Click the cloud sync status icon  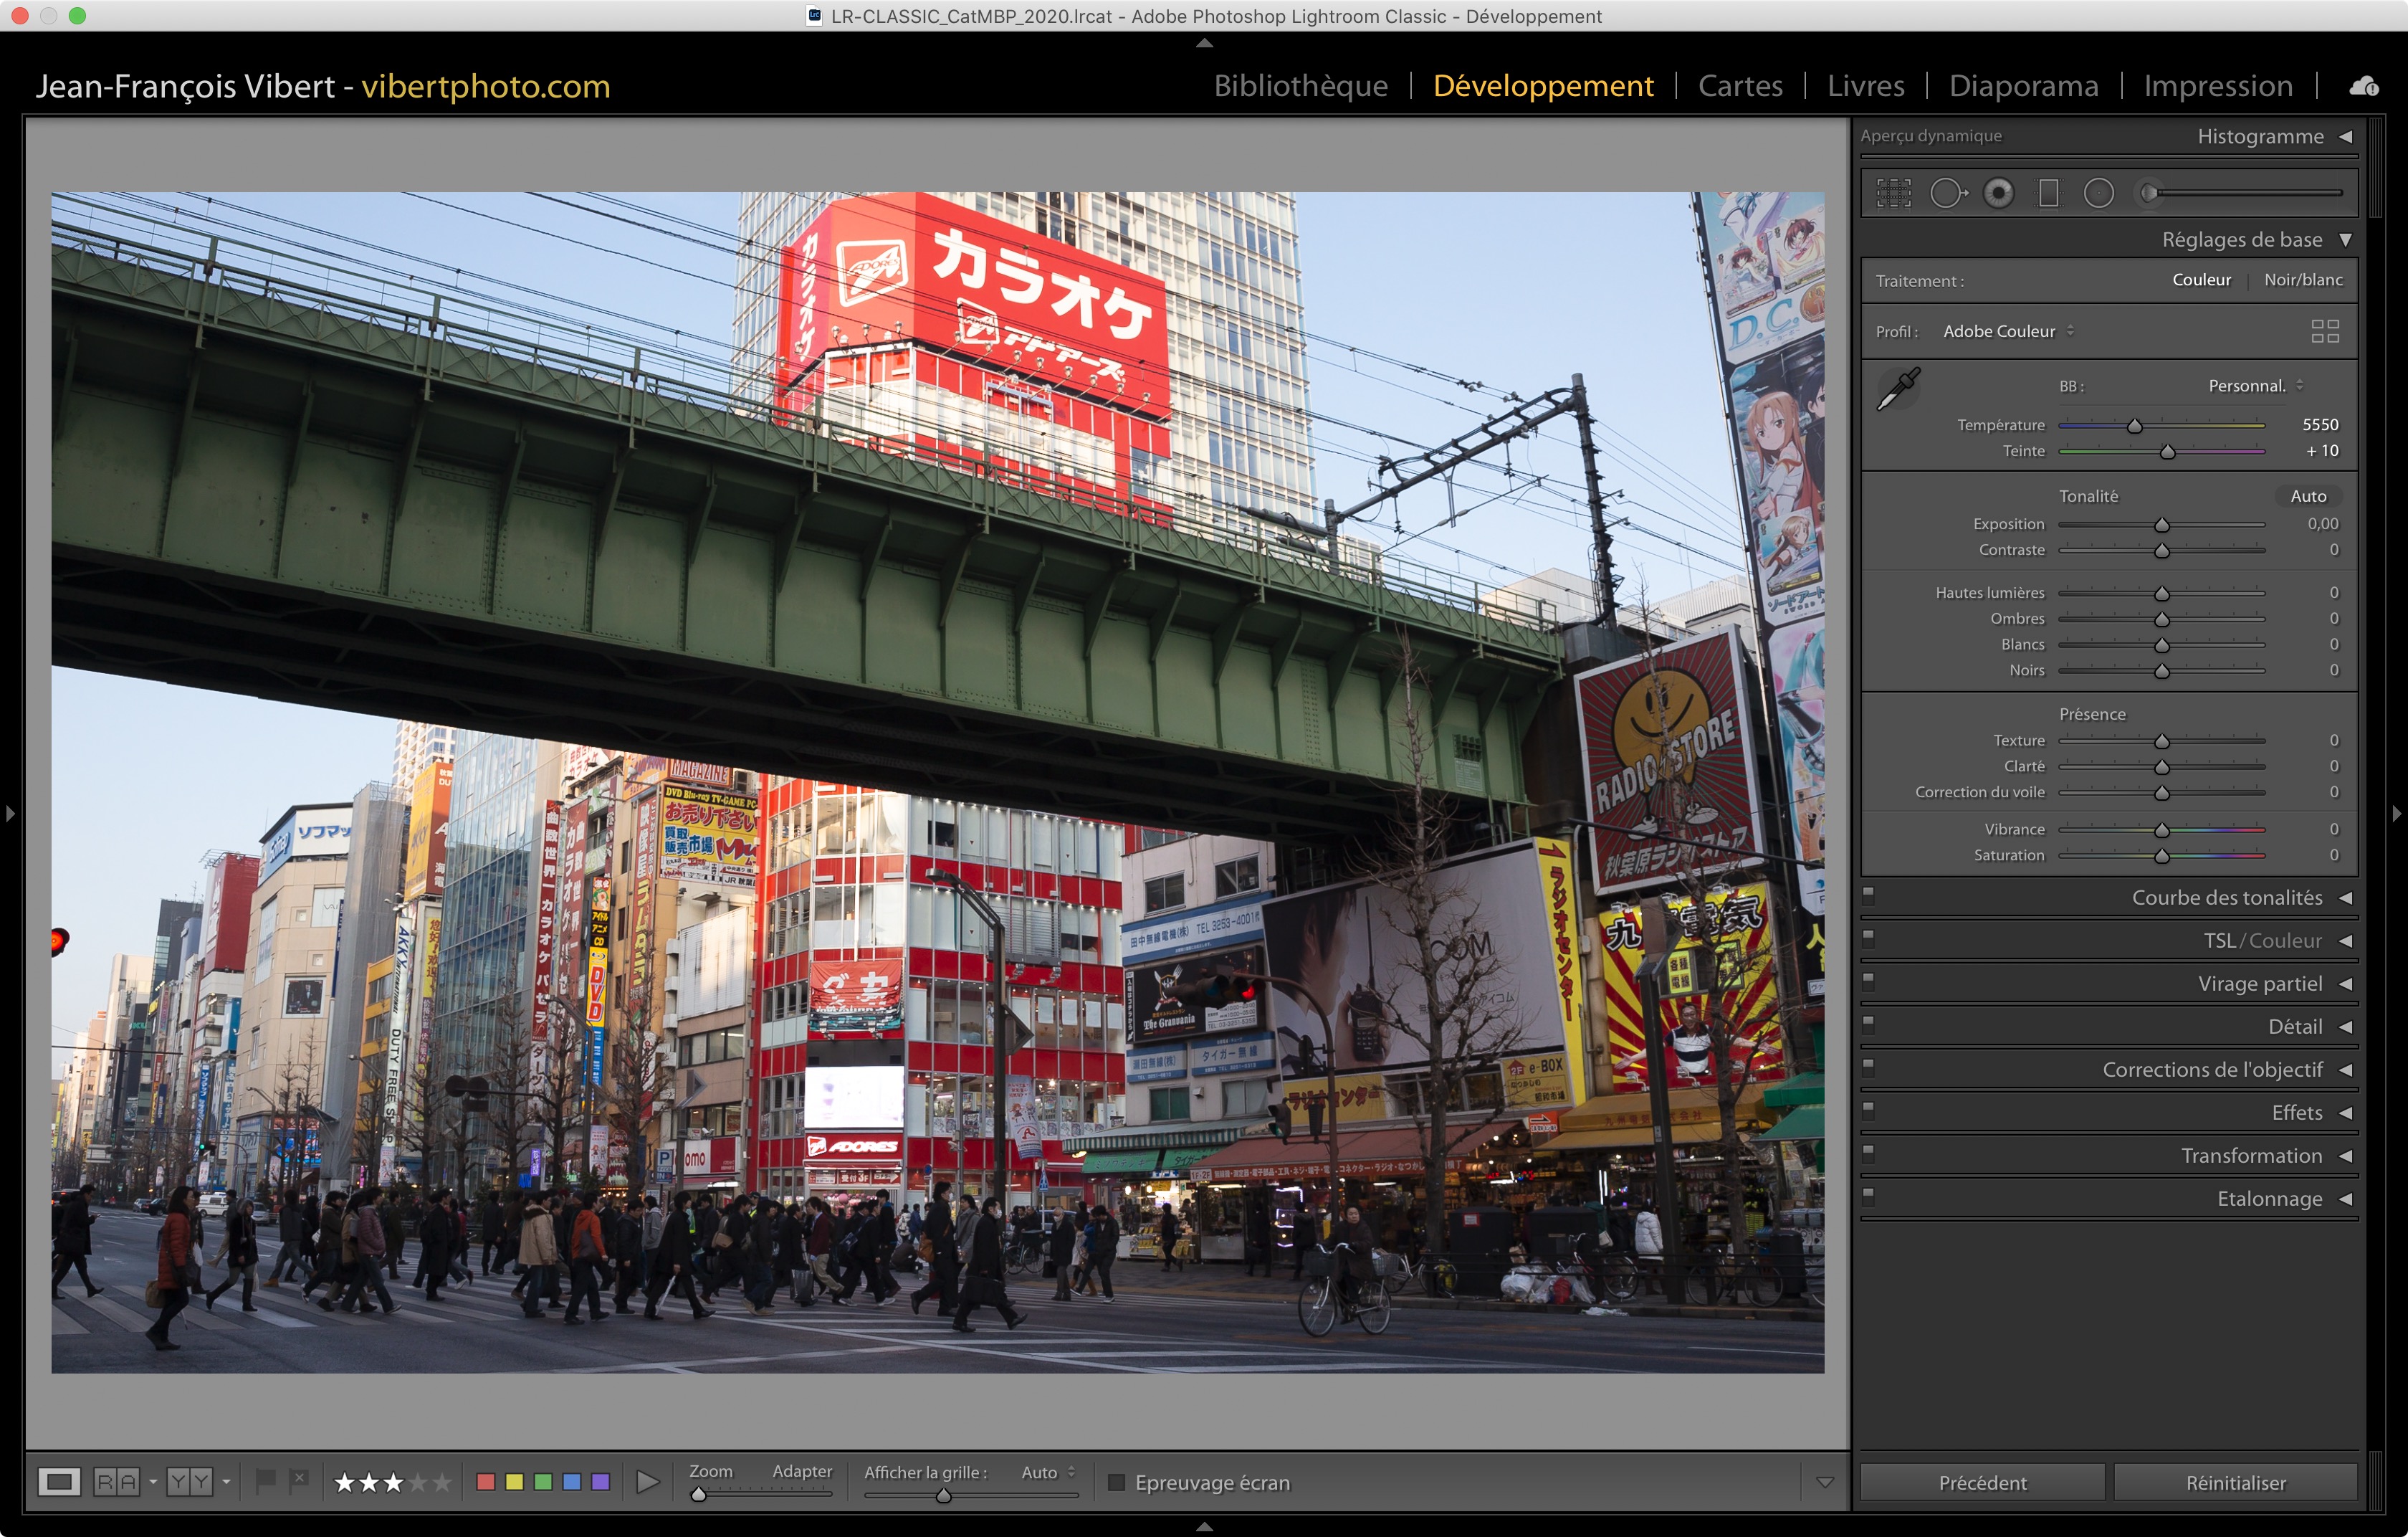pos(2363,87)
